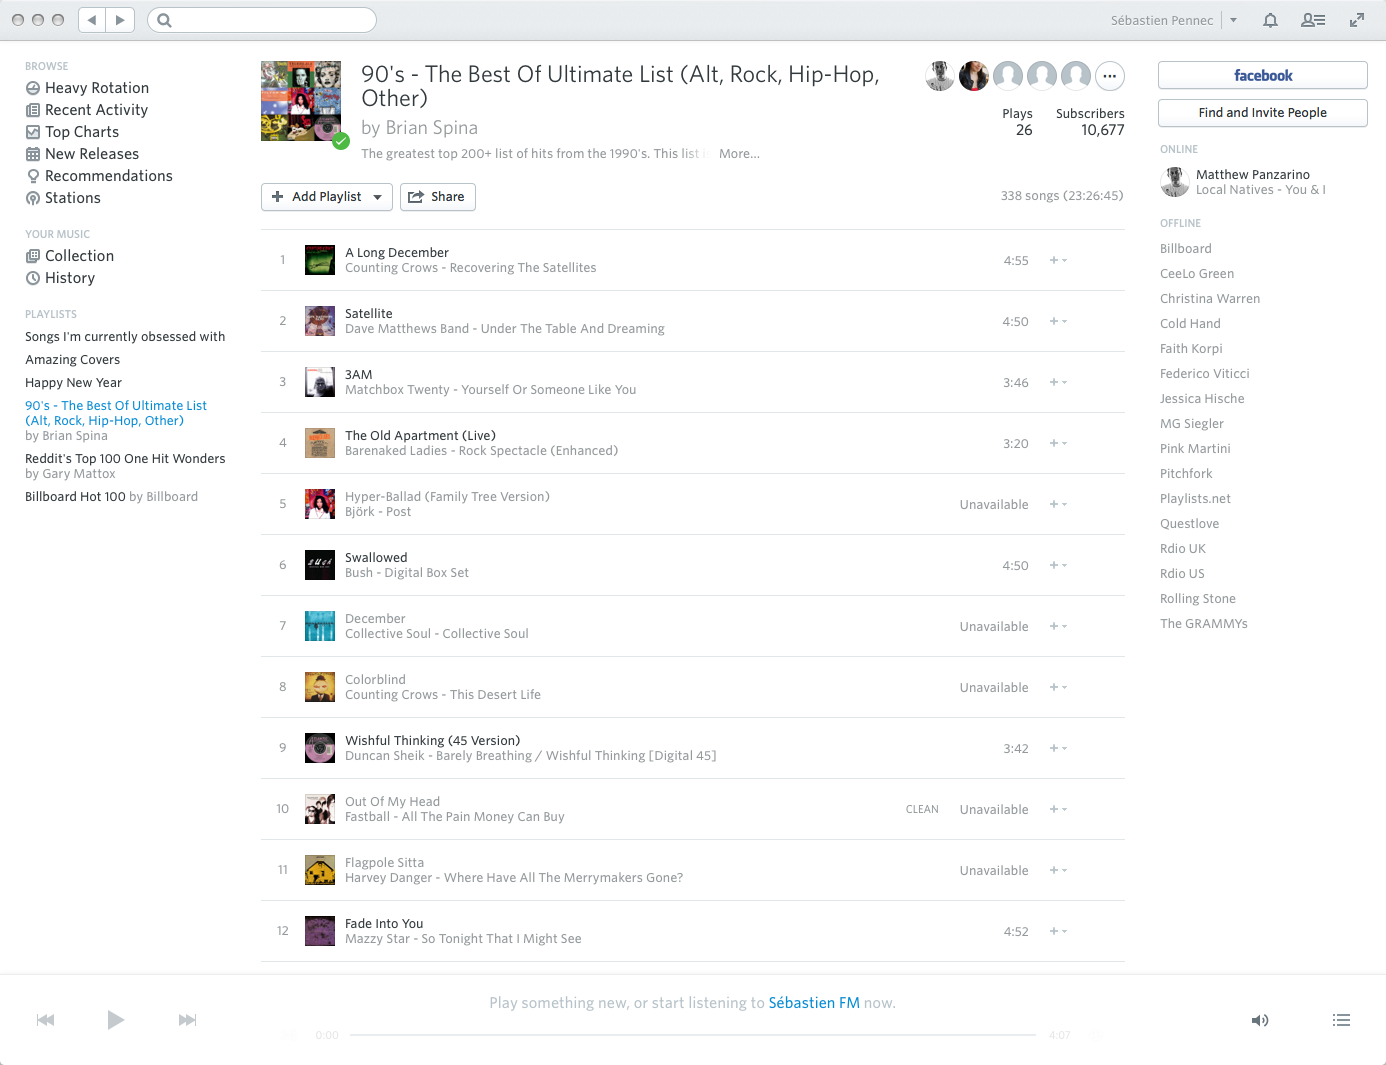Open the add menu for Satellite
This screenshot has width=1386, height=1065.
(1058, 322)
